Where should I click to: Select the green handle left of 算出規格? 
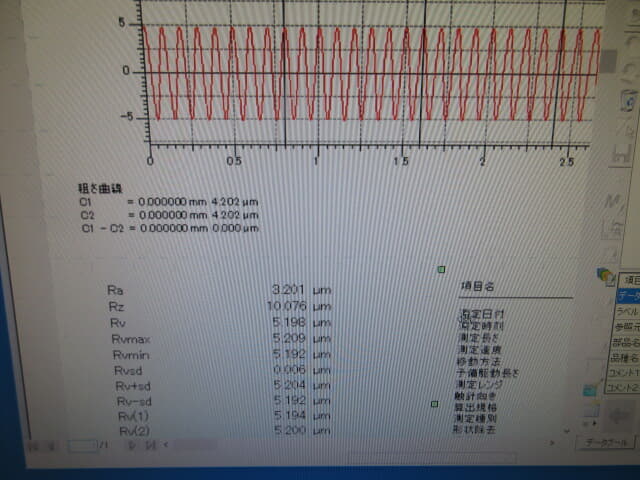[435, 404]
